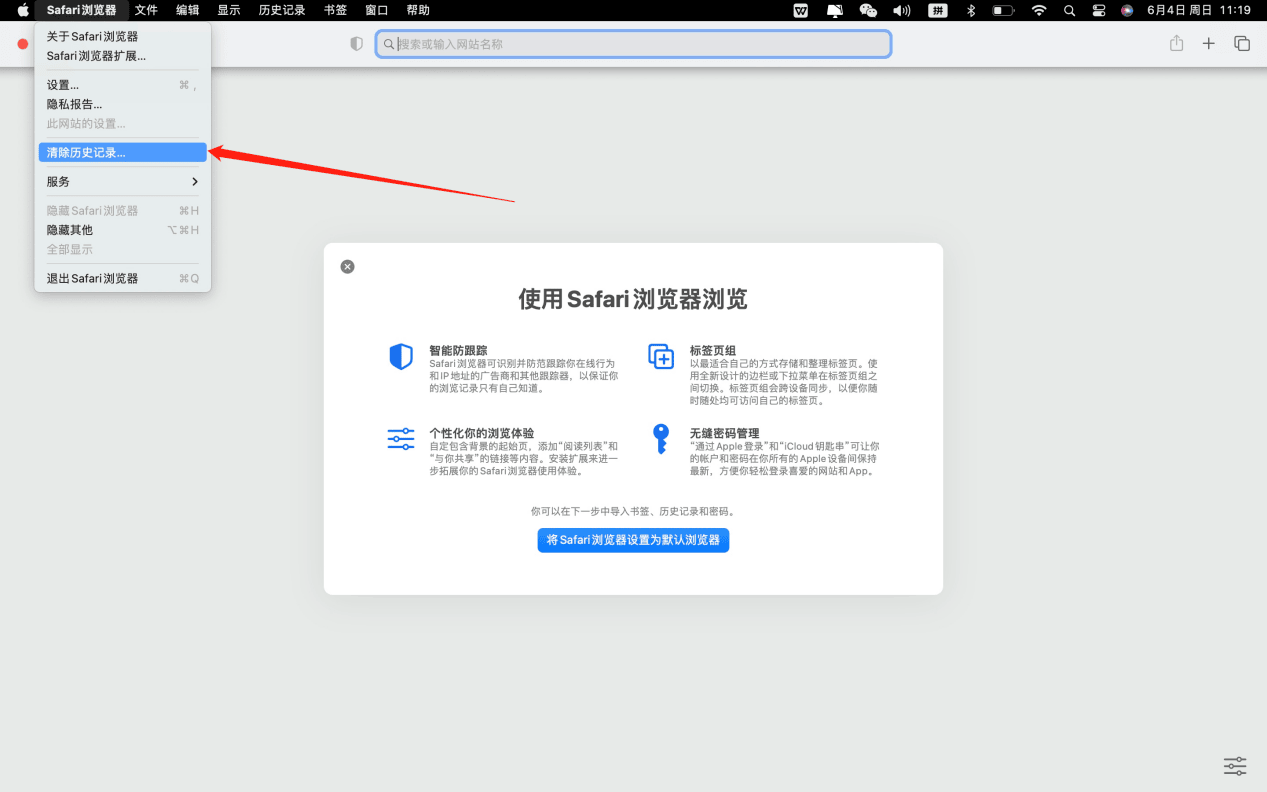Close the Safari window with red button
This screenshot has height=792, width=1267.
tap(22, 44)
